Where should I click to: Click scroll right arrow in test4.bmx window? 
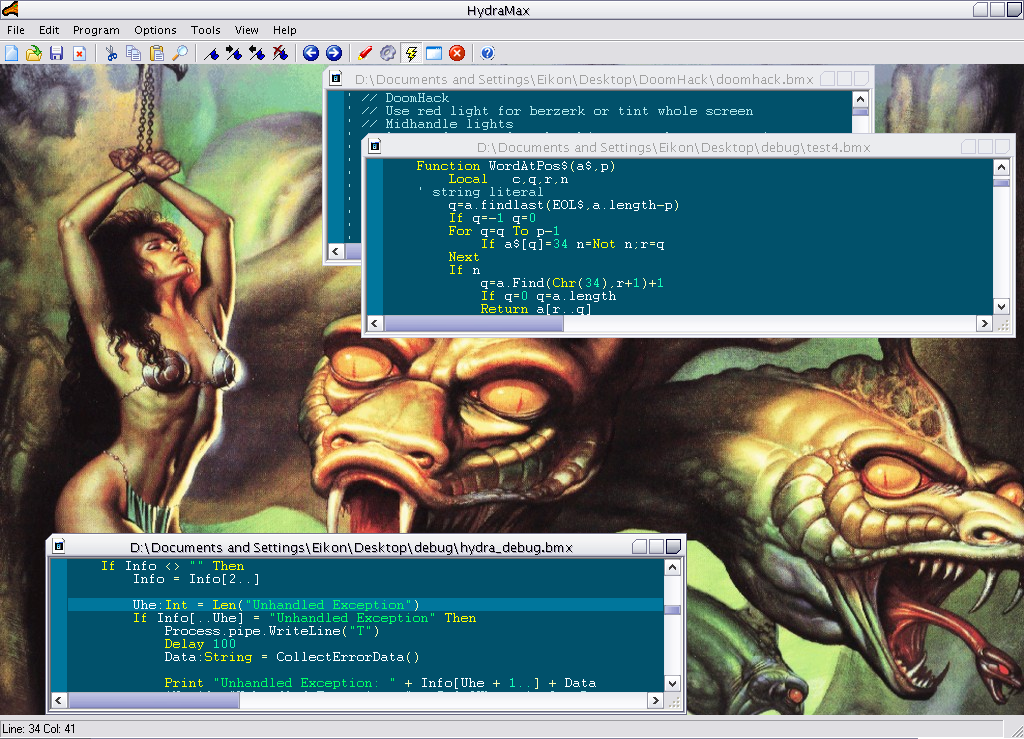[x=984, y=324]
